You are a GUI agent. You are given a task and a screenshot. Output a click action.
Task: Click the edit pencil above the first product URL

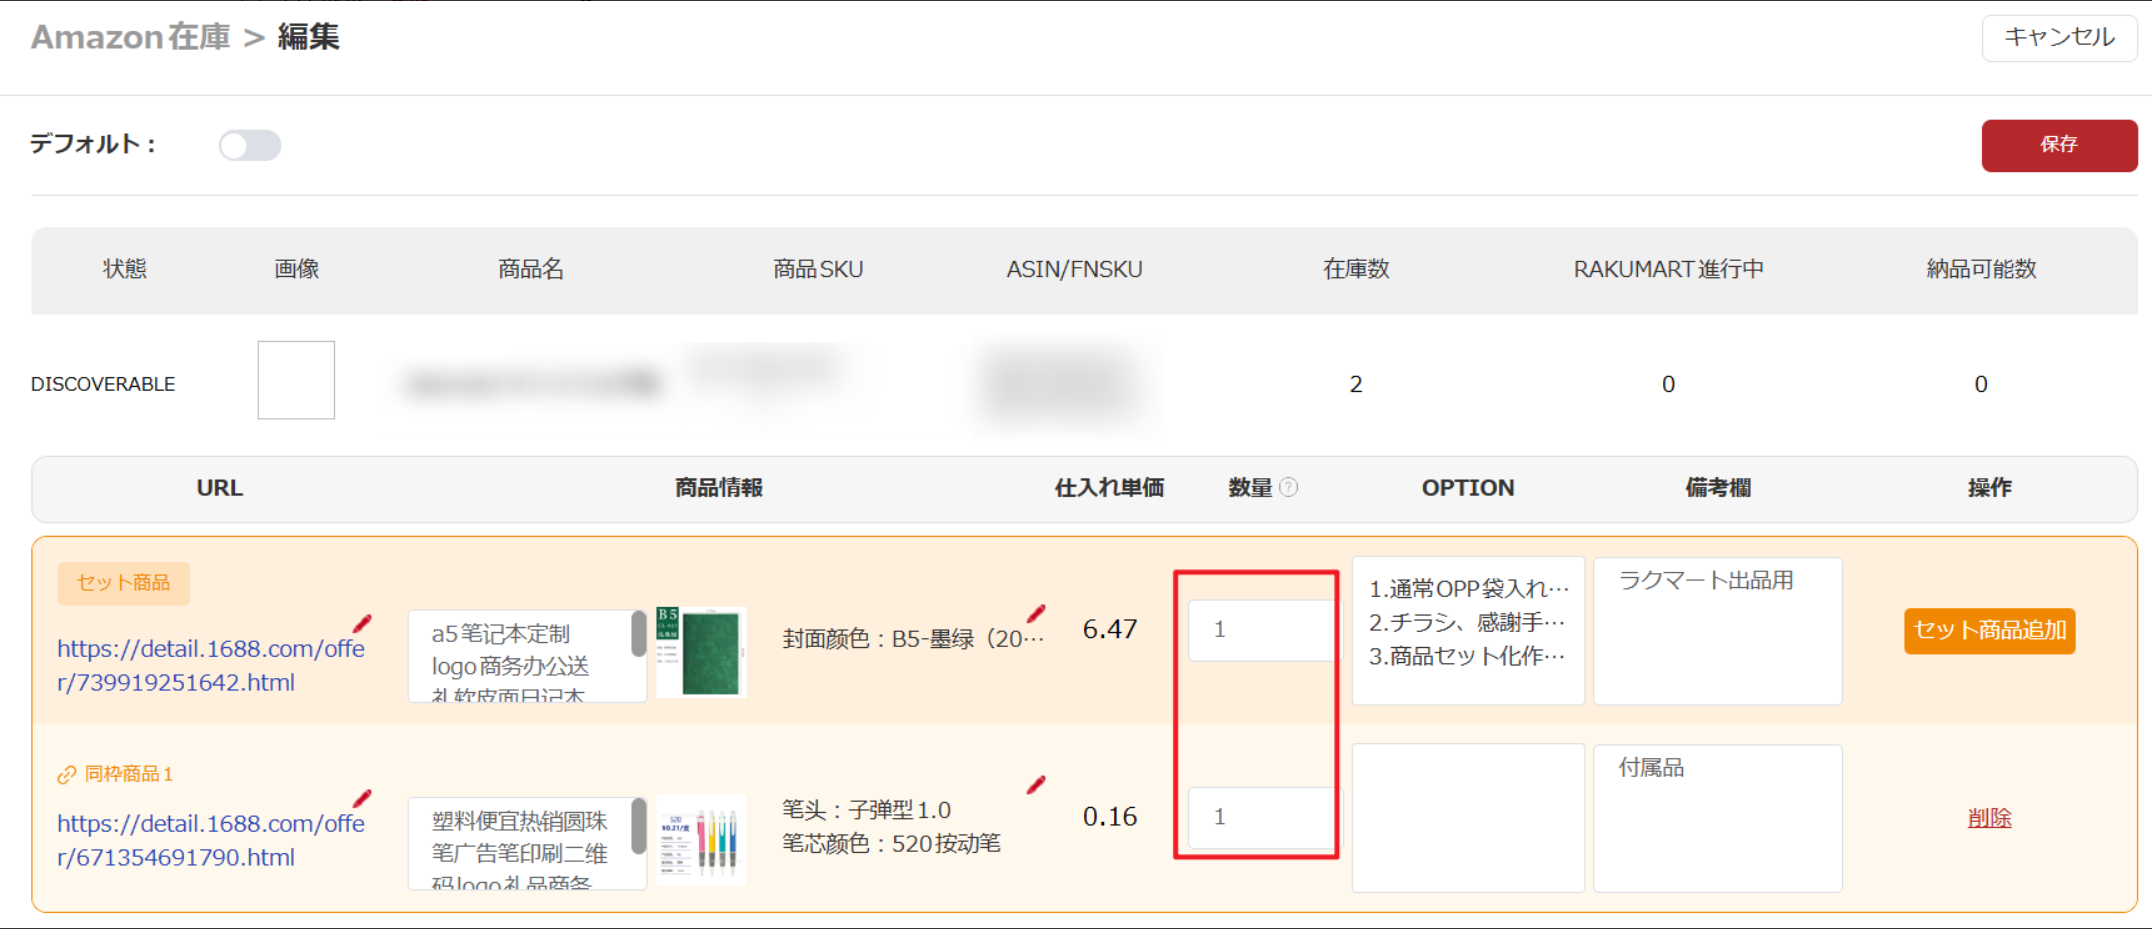coord(363,622)
